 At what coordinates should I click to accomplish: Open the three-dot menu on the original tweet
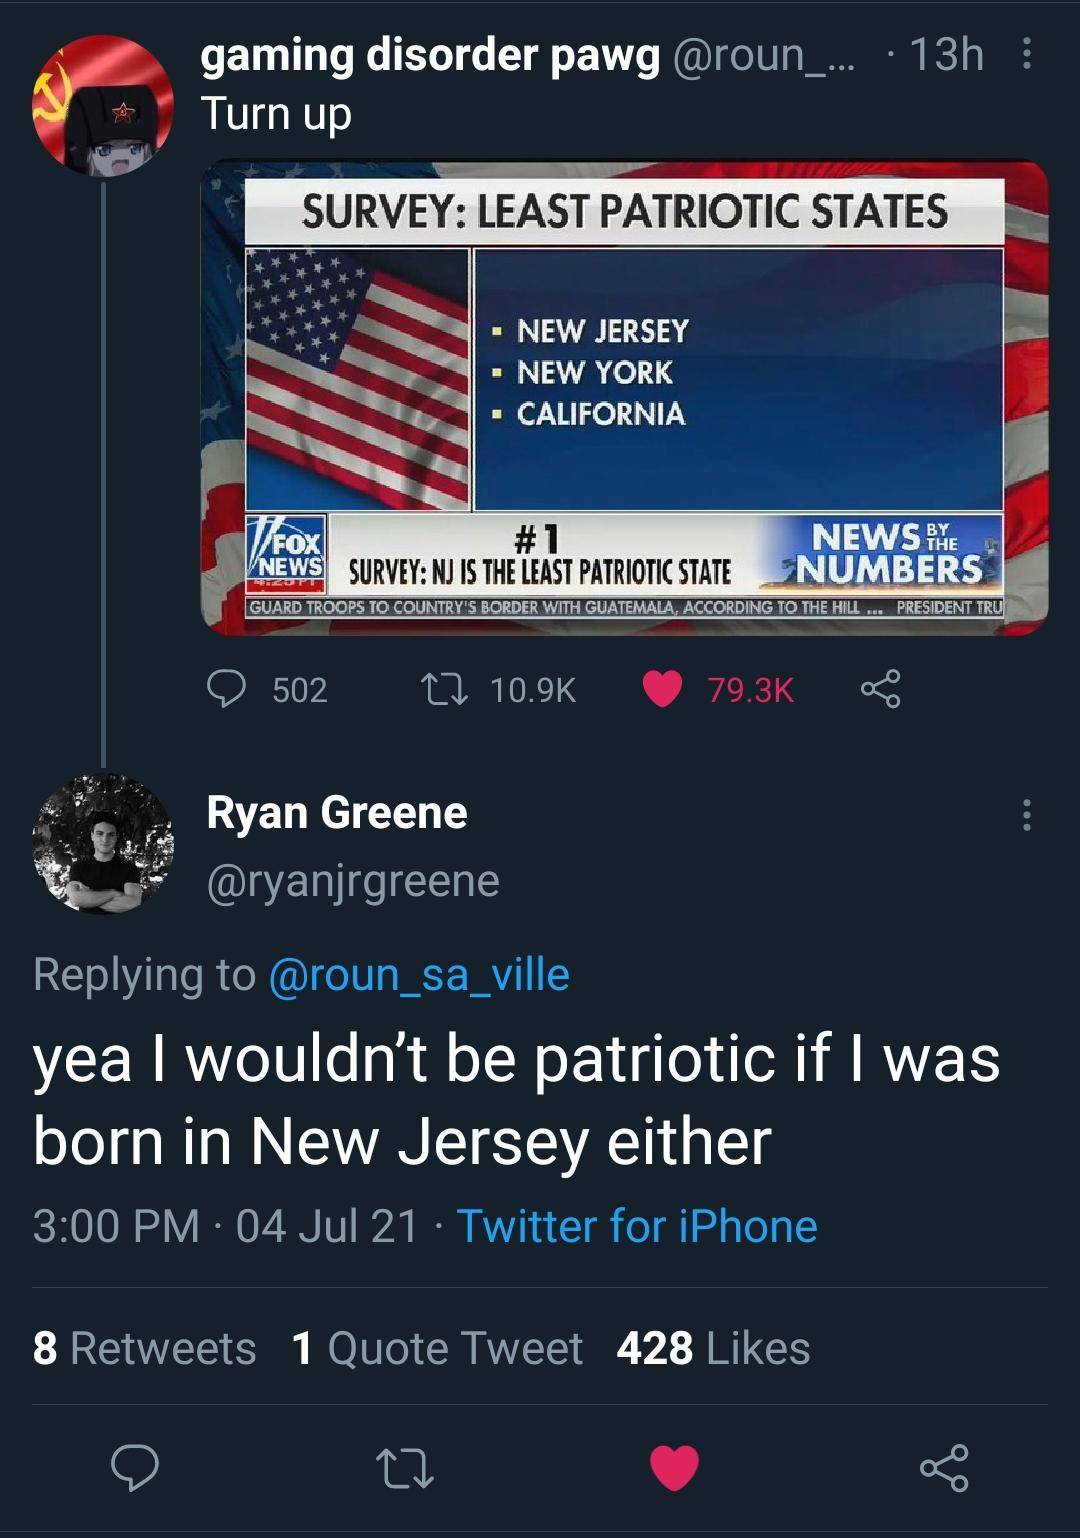coord(1025,55)
